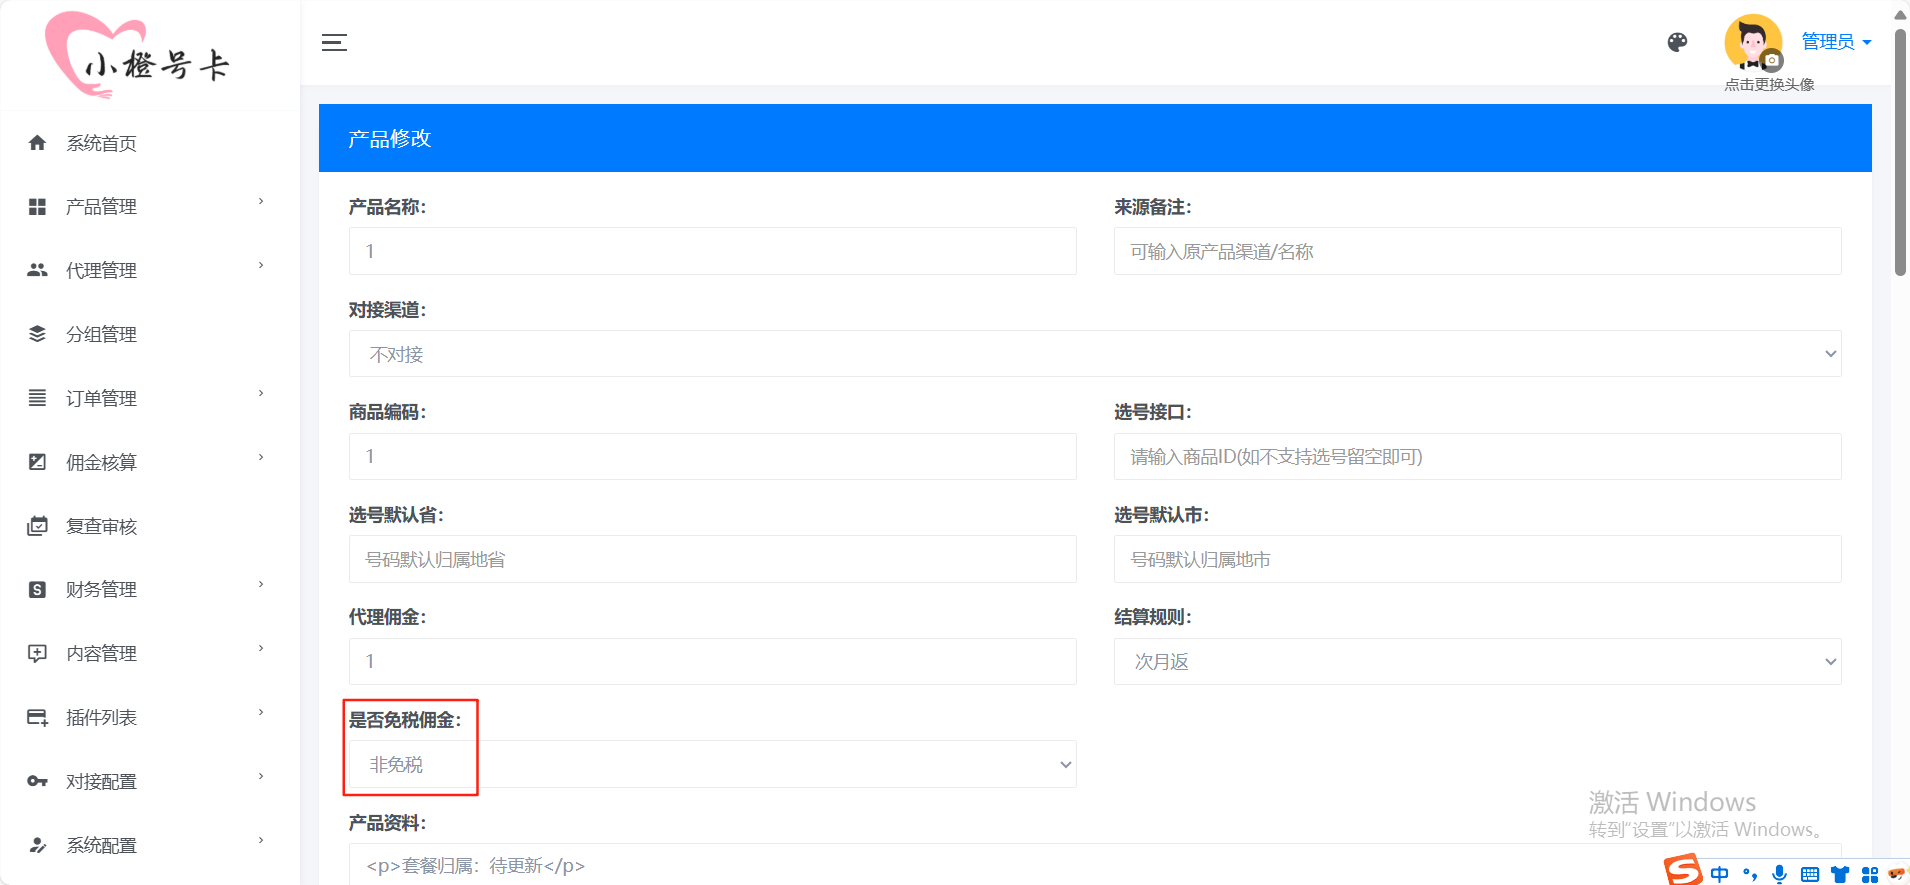
Task: Click the home icon beside 系统首页
Action: point(37,143)
